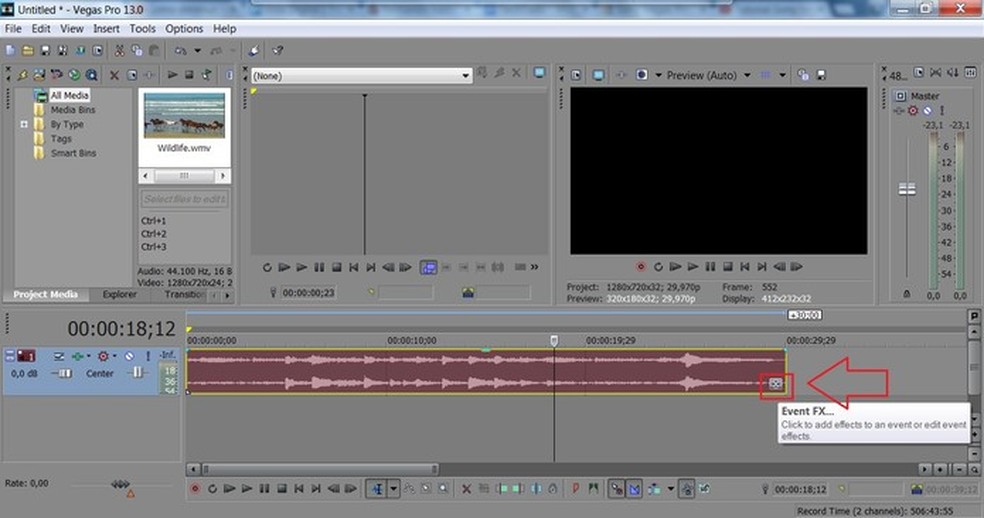Viewport: 984px width, 518px height.
Task: Click the Save icon in the main toolbar
Action: (x=45, y=50)
